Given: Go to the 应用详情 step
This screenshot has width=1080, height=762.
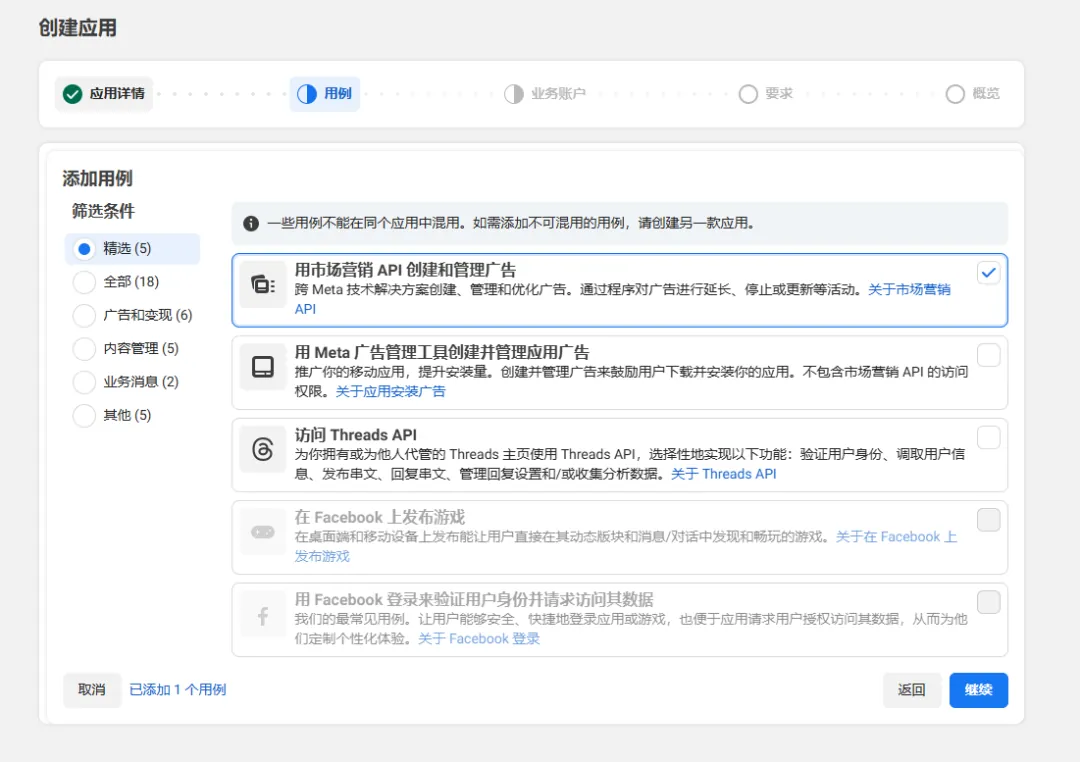Looking at the screenshot, I should (x=104, y=94).
